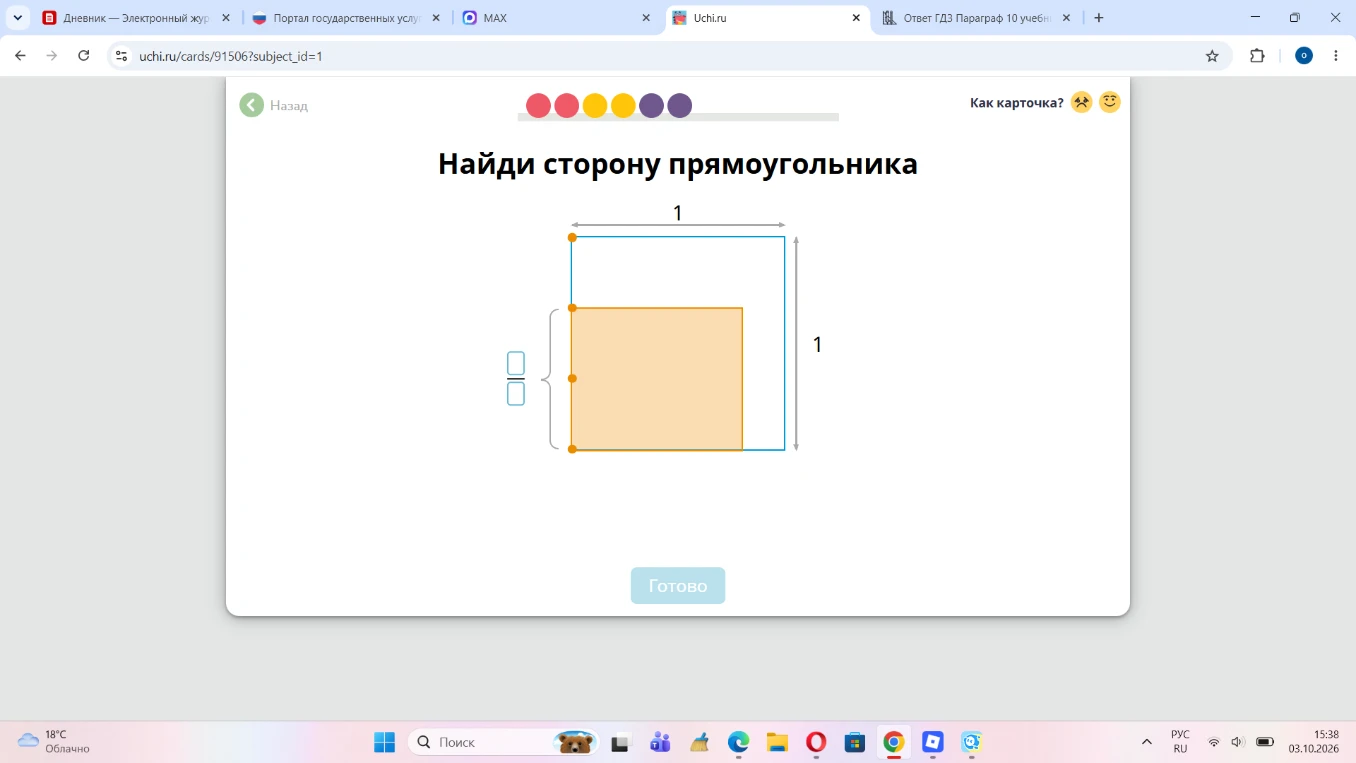Screen dimensions: 1356x763
Task: Expand the tab search dropdown arrow
Action: pos(17,18)
